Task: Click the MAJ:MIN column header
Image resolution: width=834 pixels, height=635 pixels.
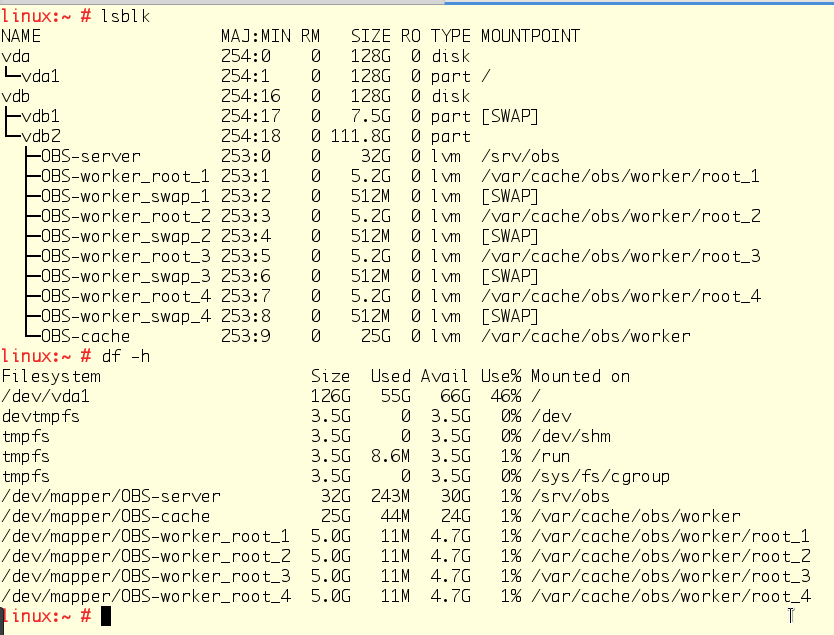Action: [256, 36]
